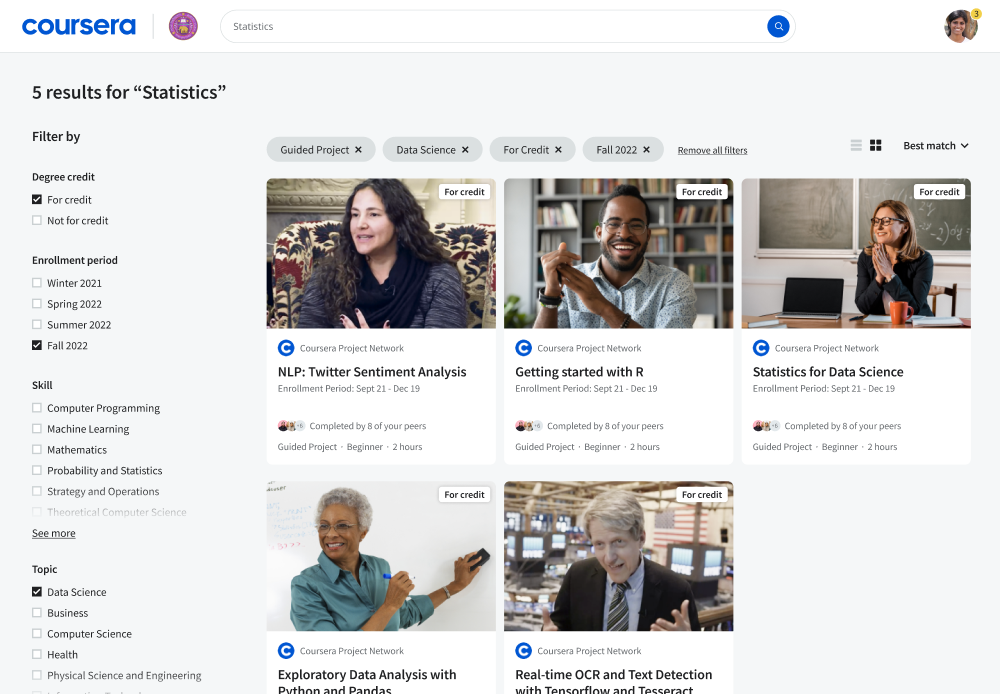Check the Computer Science topic
The image size is (1000, 694).
37,633
